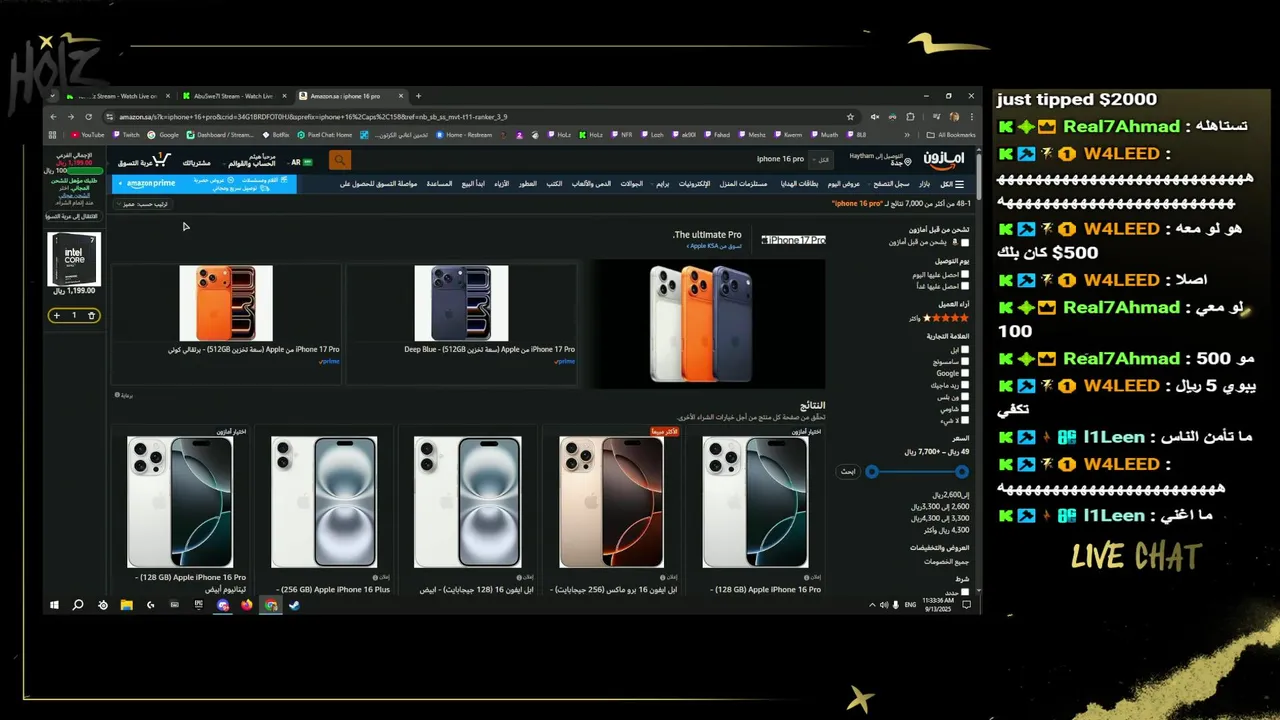Open Windows taskbar search

tap(78, 605)
